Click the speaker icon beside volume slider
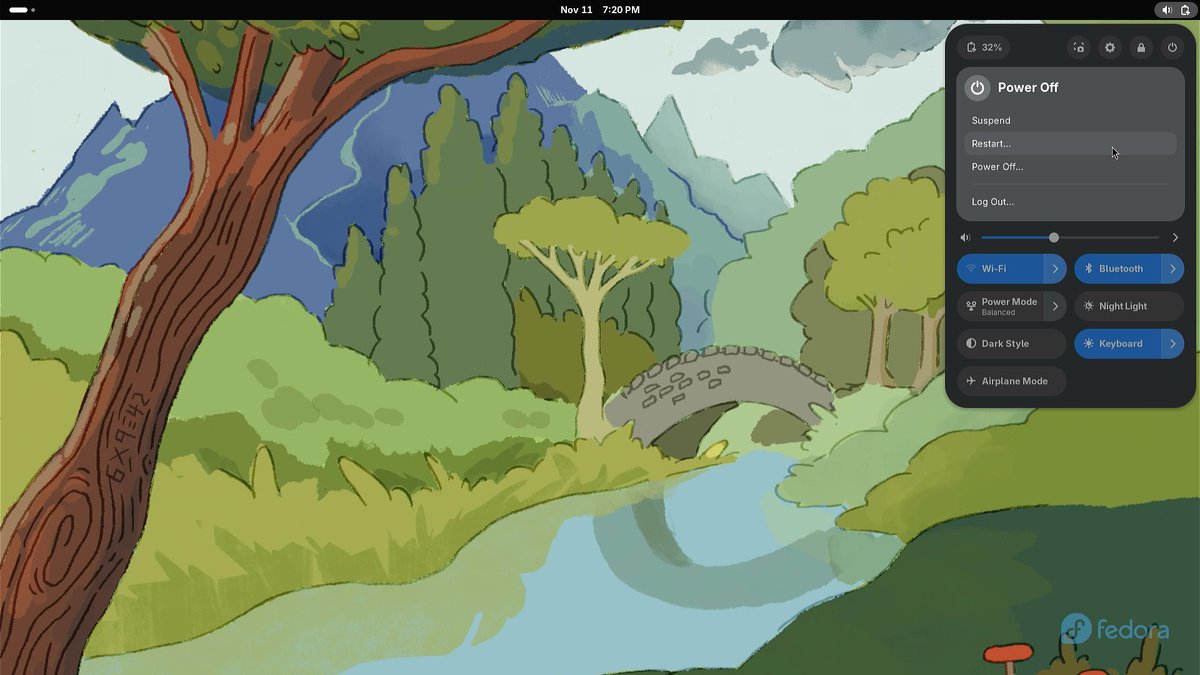1200x675 pixels. point(965,238)
